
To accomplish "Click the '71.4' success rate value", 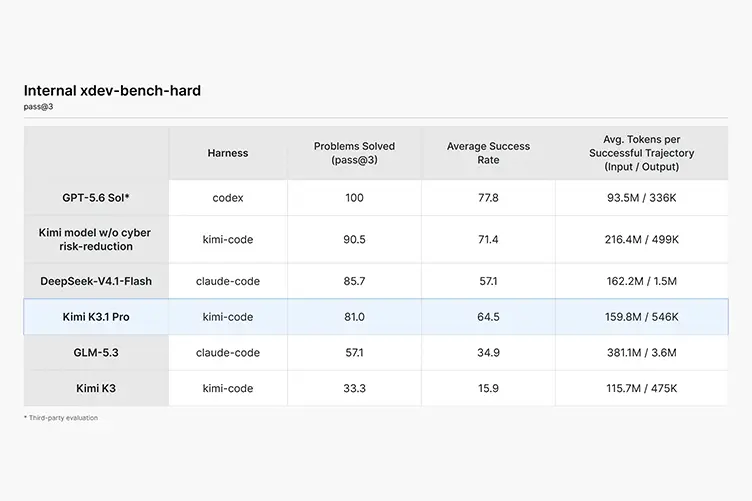I will [488, 239].
